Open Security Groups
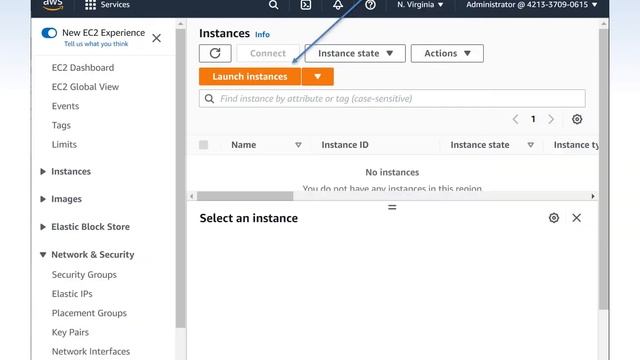The height and width of the screenshot is (360, 640). coord(84,275)
